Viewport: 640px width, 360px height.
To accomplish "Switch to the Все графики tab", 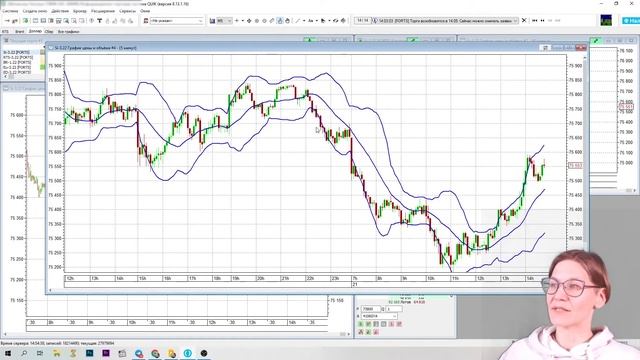I will [x=69, y=31].
